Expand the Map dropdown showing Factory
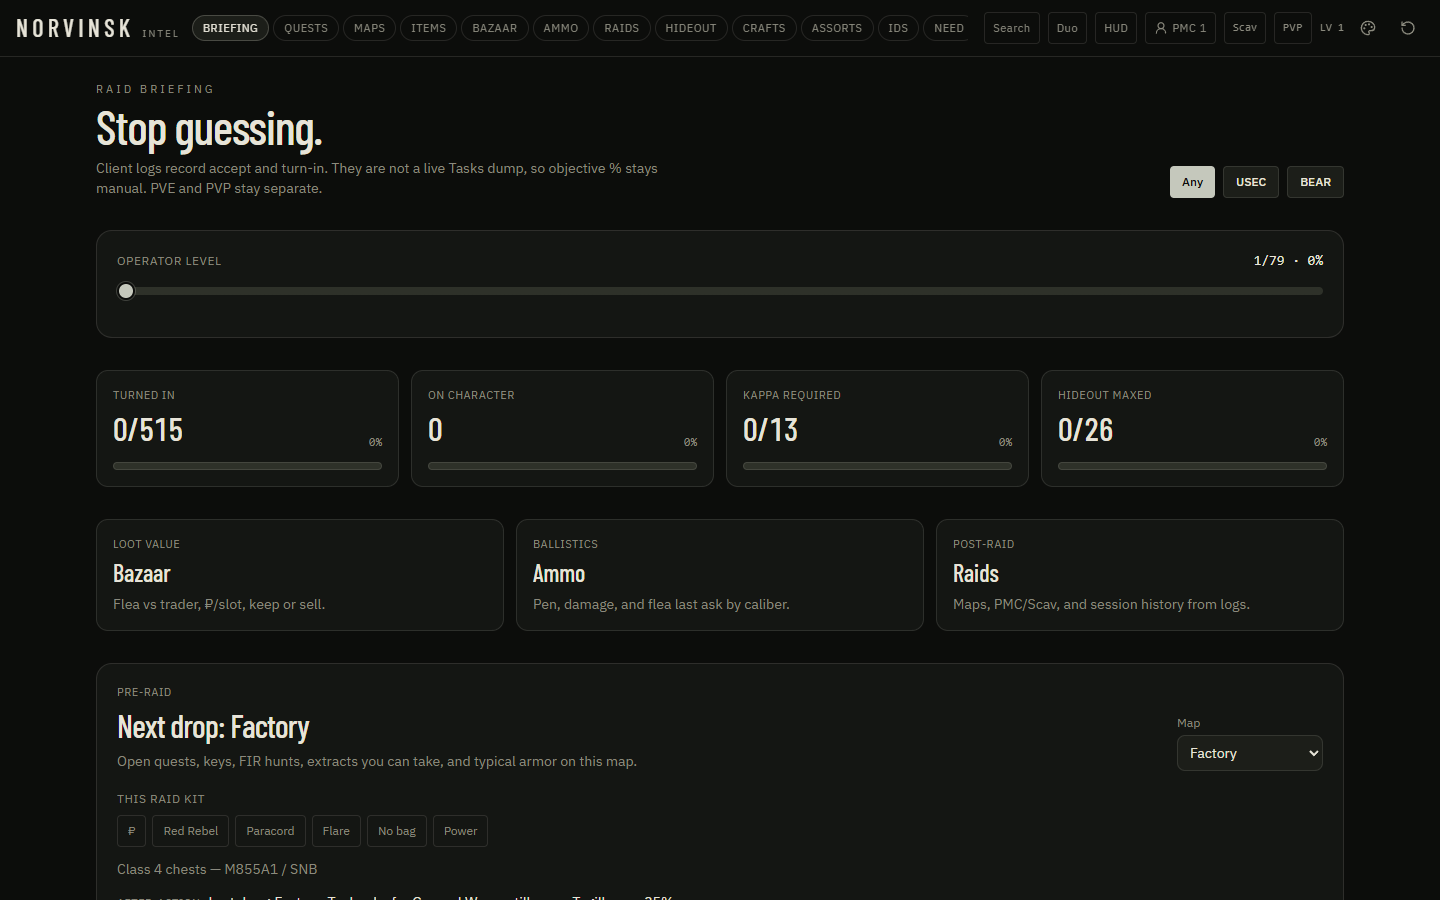The height and width of the screenshot is (900, 1440). (1250, 753)
